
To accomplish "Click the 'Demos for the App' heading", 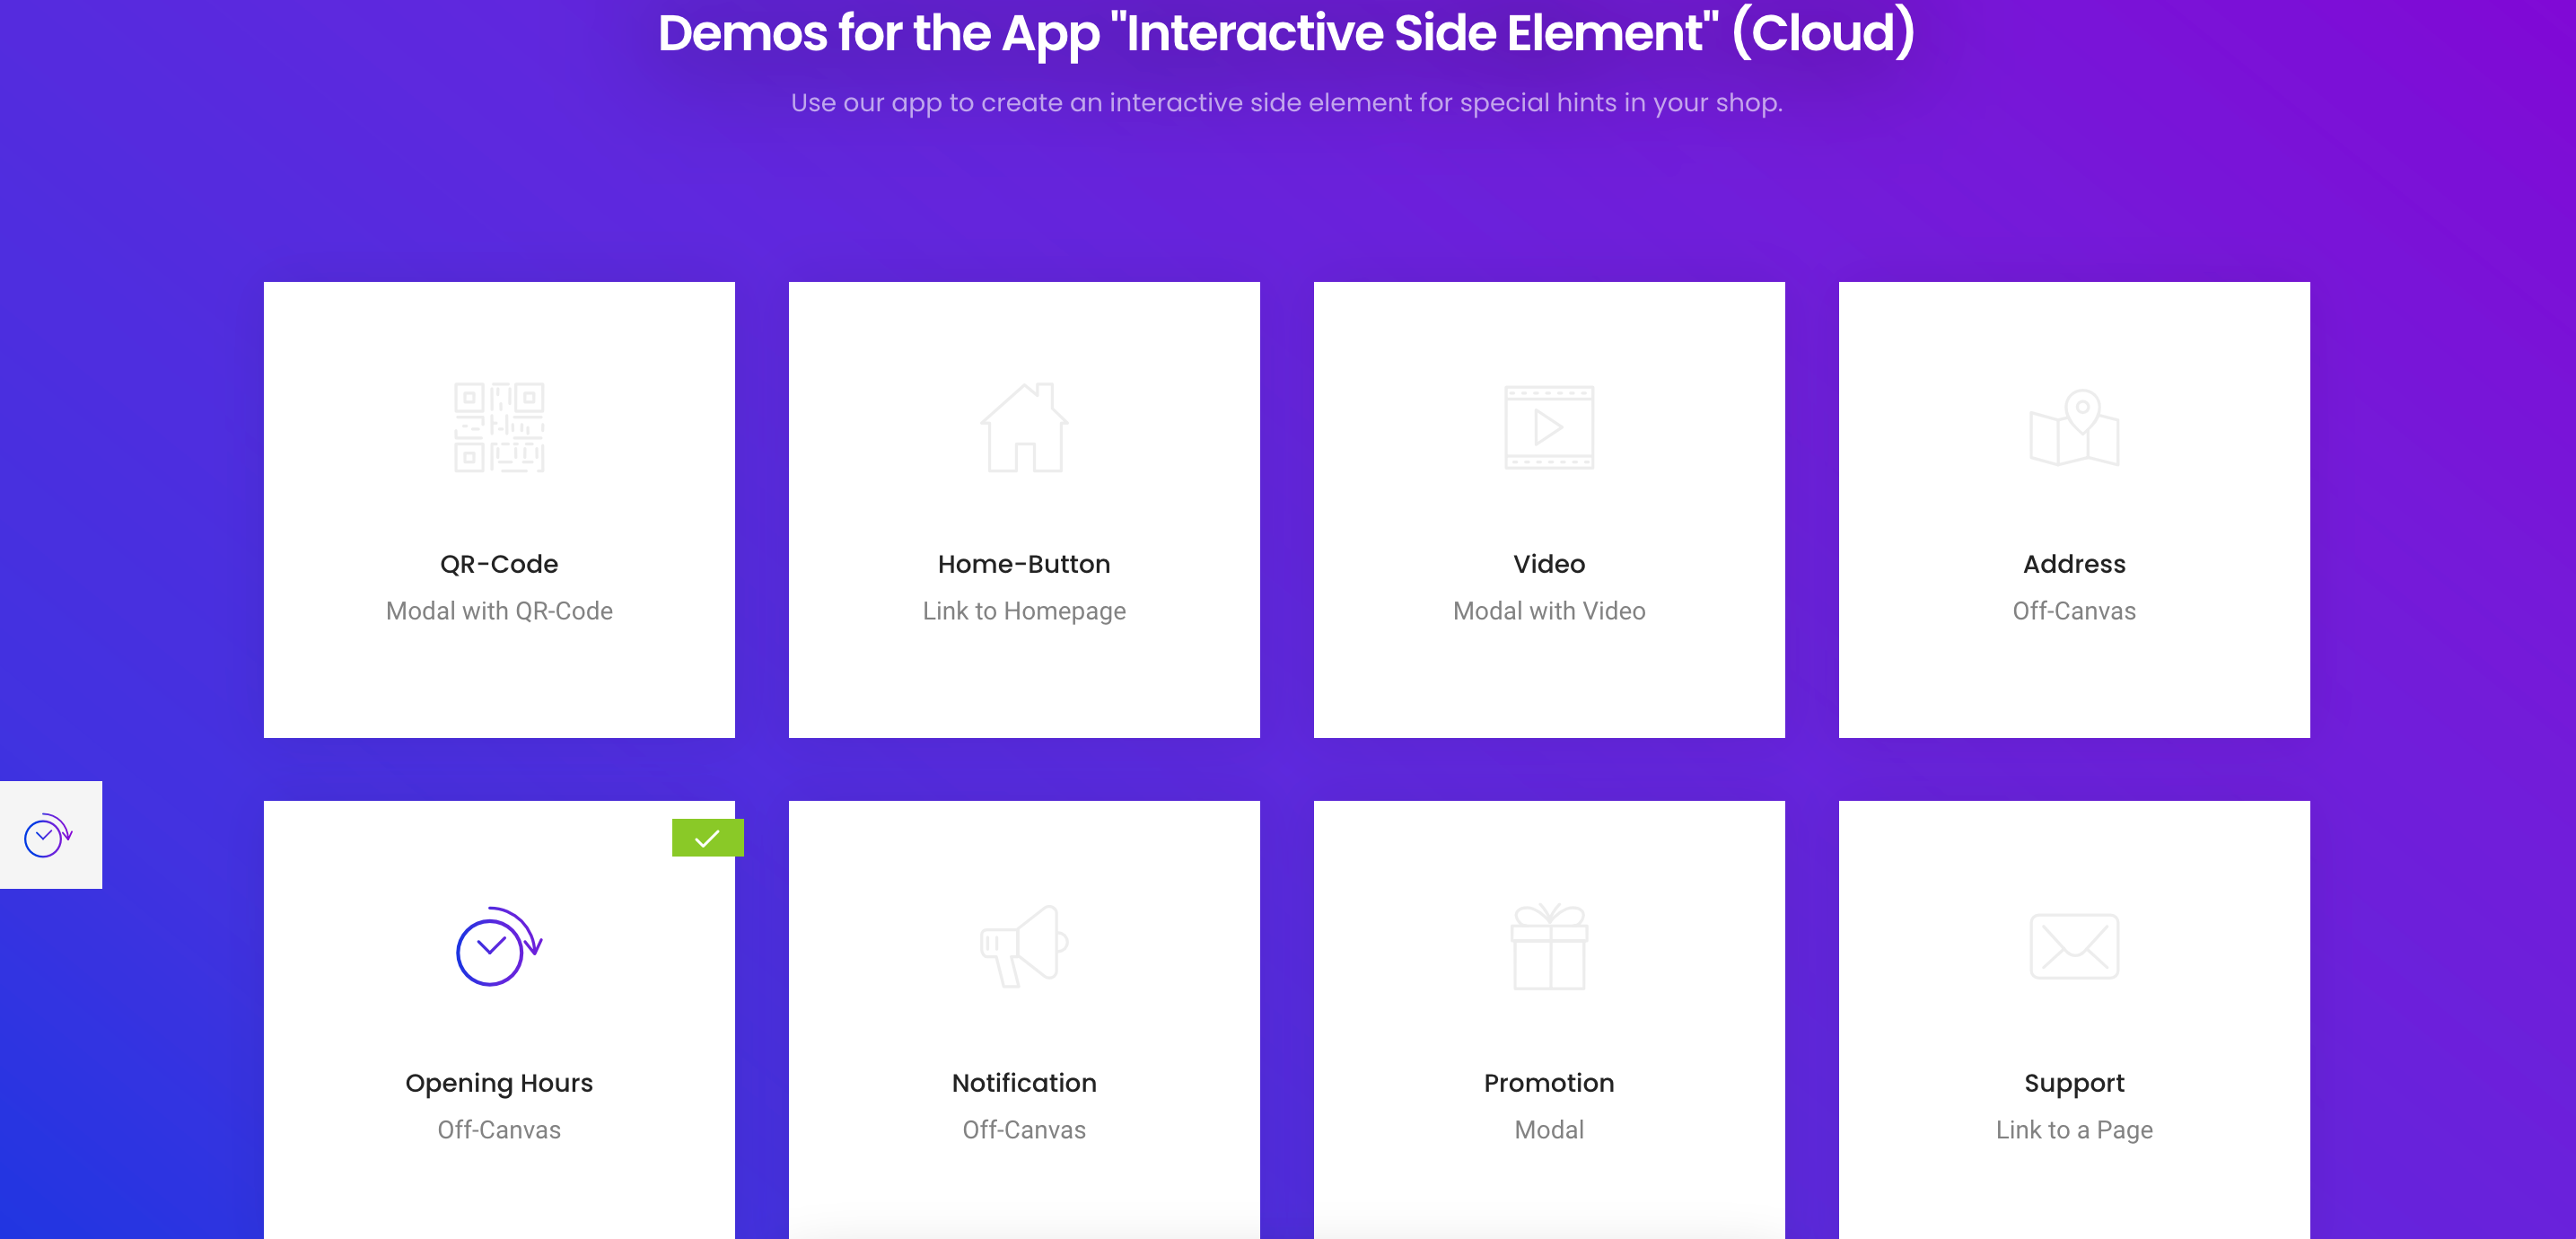I will click(1287, 32).
